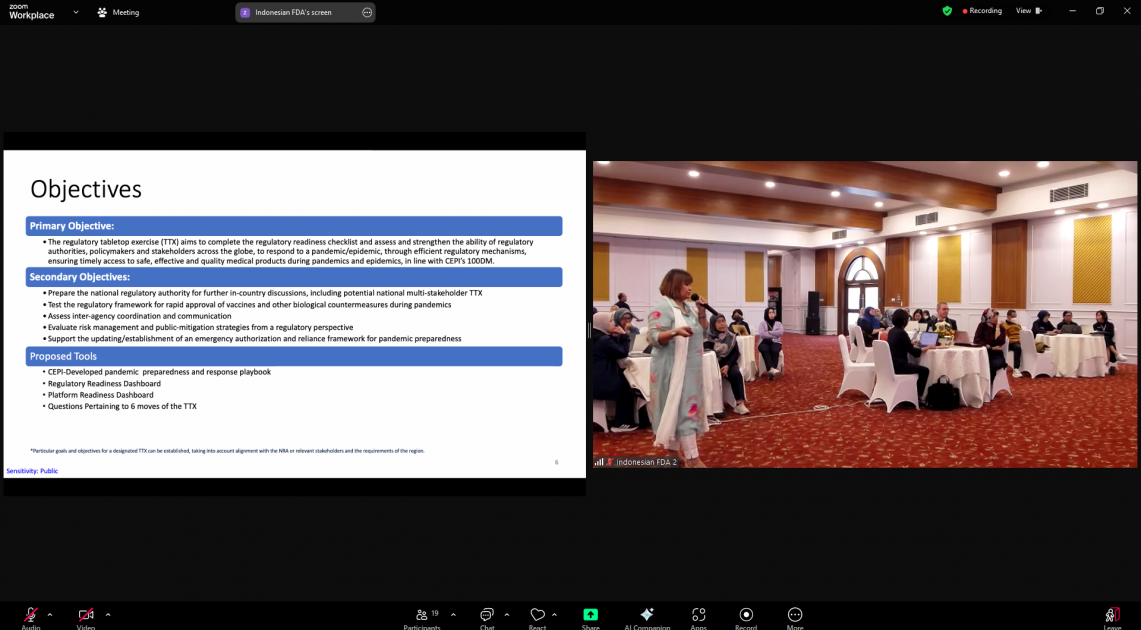Open the AI Companion
Image resolution: width=1141 pixels, height=630 pixels.
tap(647, 616)
